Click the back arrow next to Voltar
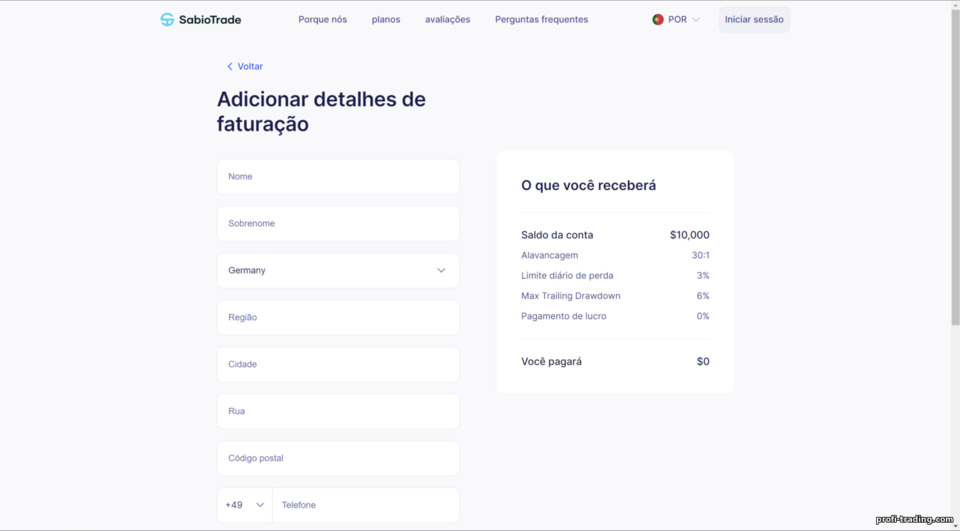Viewport: 960px width, 531px height. 230,67
